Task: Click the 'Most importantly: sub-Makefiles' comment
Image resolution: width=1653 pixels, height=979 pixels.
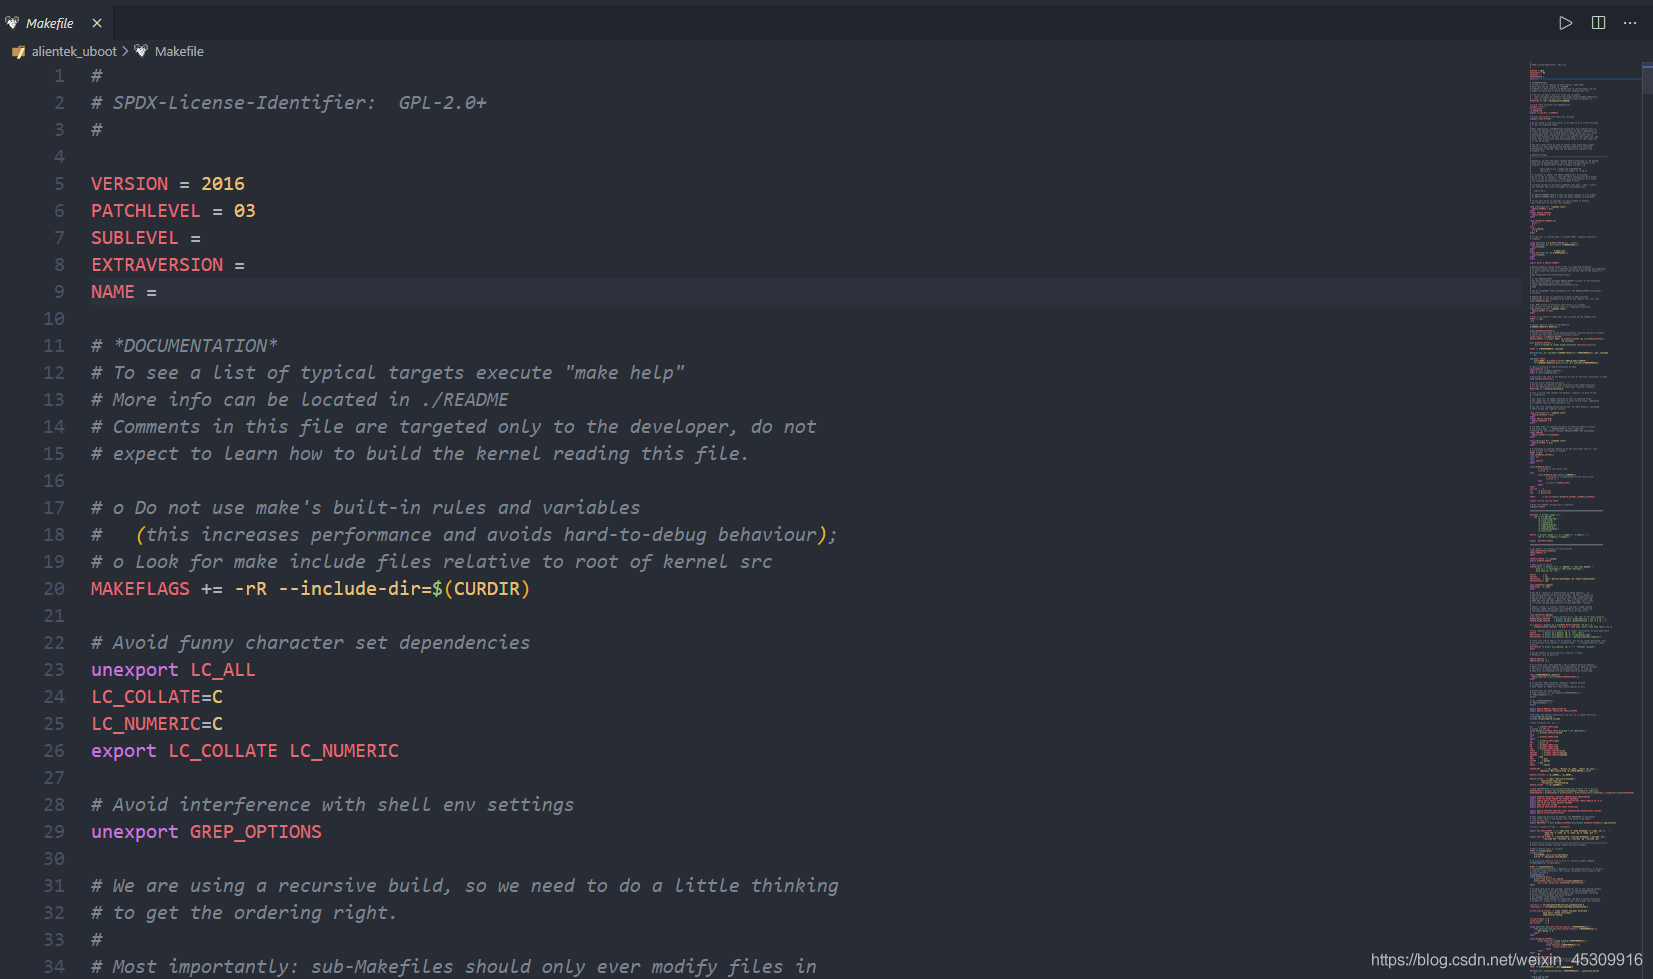Action: (454, 967)
